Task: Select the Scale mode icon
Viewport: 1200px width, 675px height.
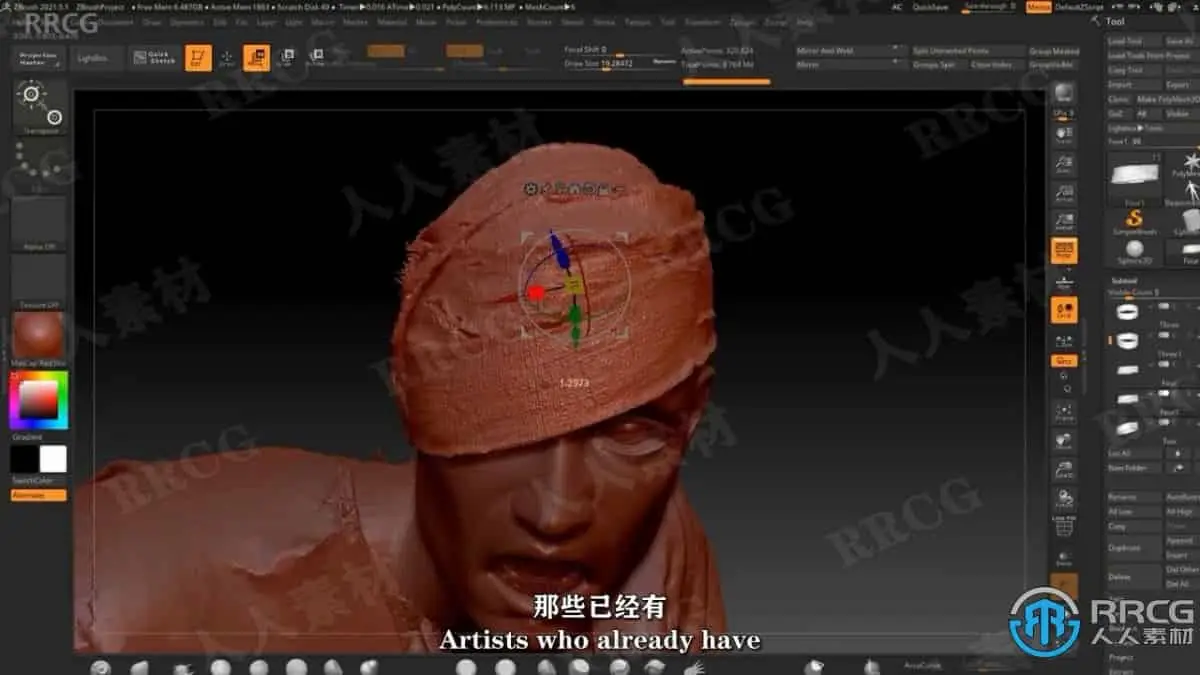Action: tap(286, 58)
